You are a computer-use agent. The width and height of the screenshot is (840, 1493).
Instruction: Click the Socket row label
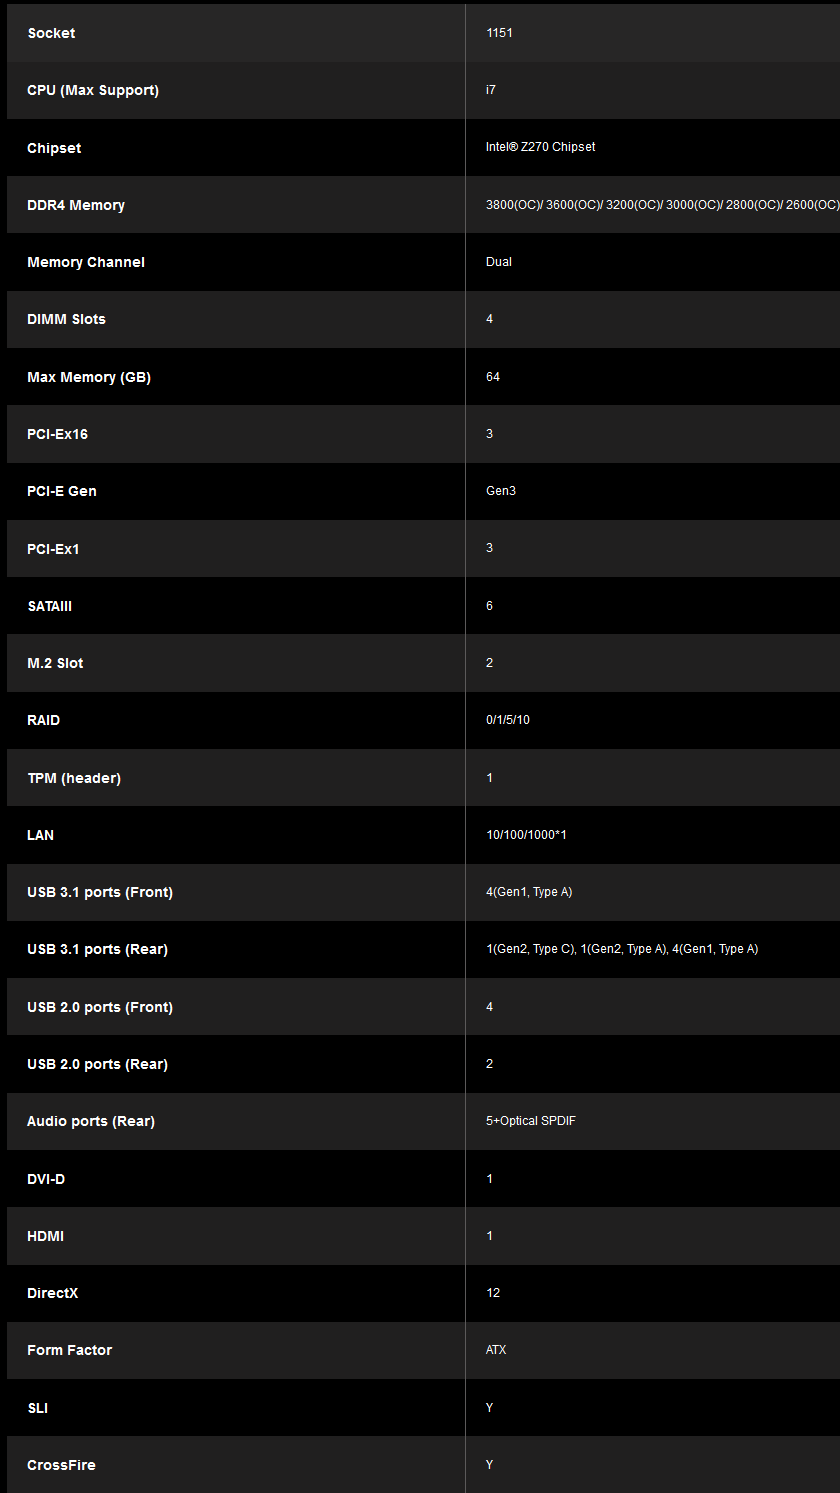coord(51,33)
